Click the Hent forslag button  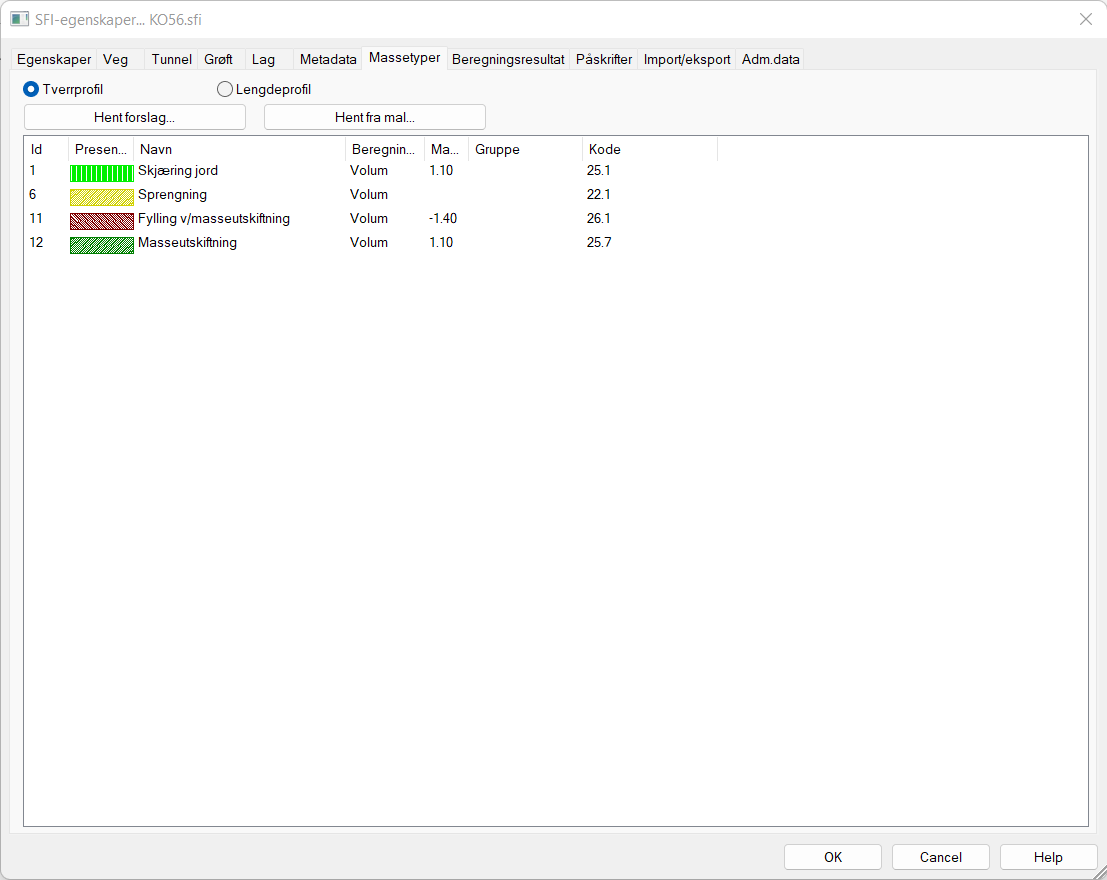point(134,117)
